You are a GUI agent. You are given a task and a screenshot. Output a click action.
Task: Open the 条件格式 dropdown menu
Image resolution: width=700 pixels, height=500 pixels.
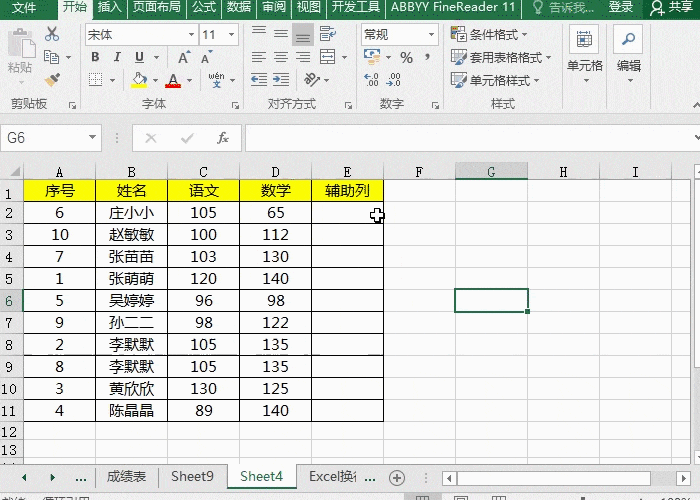pos(495,35)
